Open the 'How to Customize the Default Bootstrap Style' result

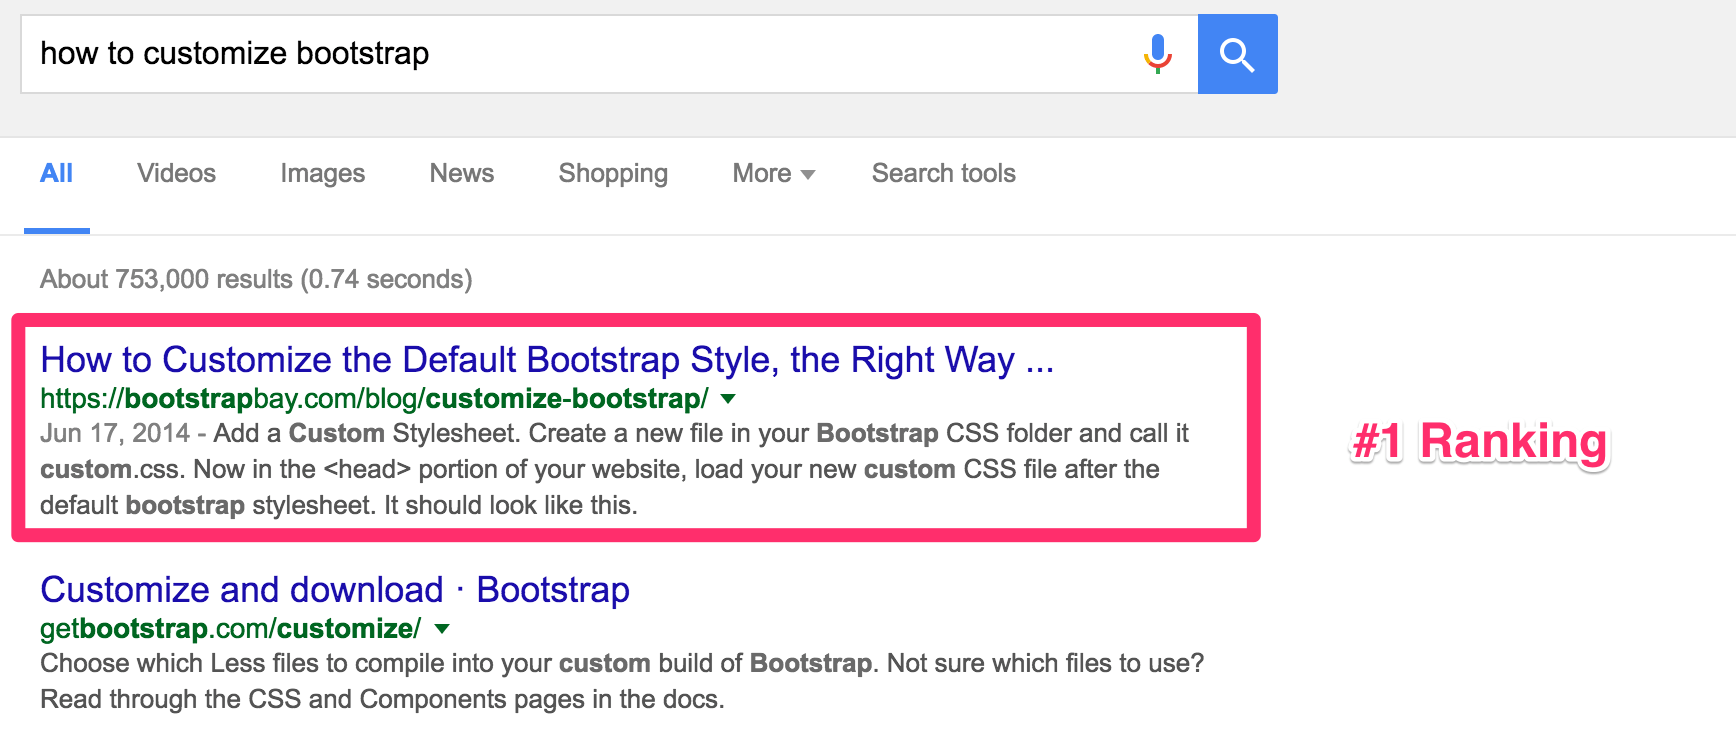(x=547, y=360)
